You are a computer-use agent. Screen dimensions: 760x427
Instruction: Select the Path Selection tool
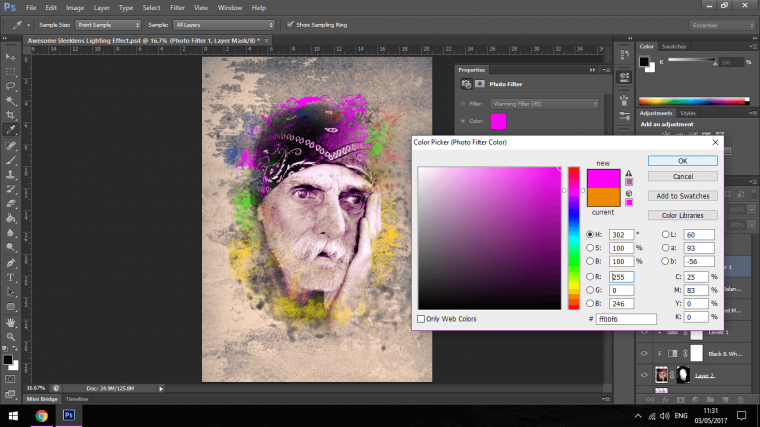pos(10,292)
